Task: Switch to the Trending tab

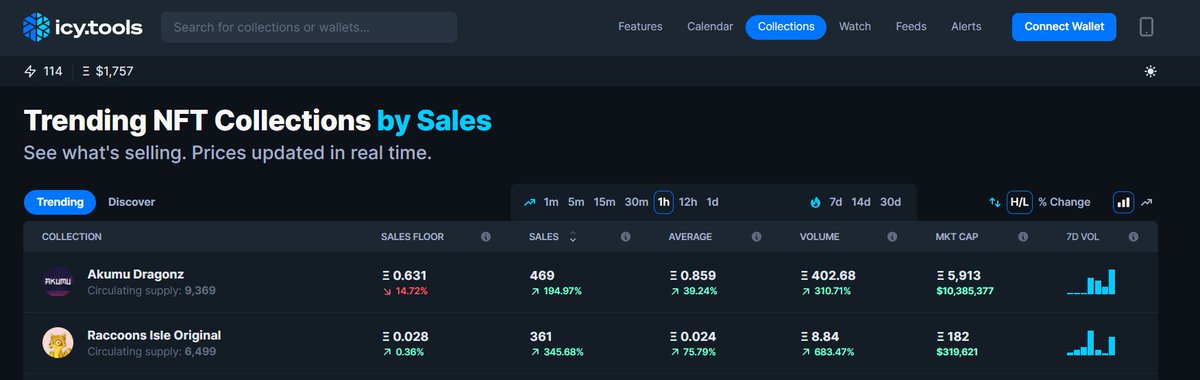Action: click(x=60, y=202)
